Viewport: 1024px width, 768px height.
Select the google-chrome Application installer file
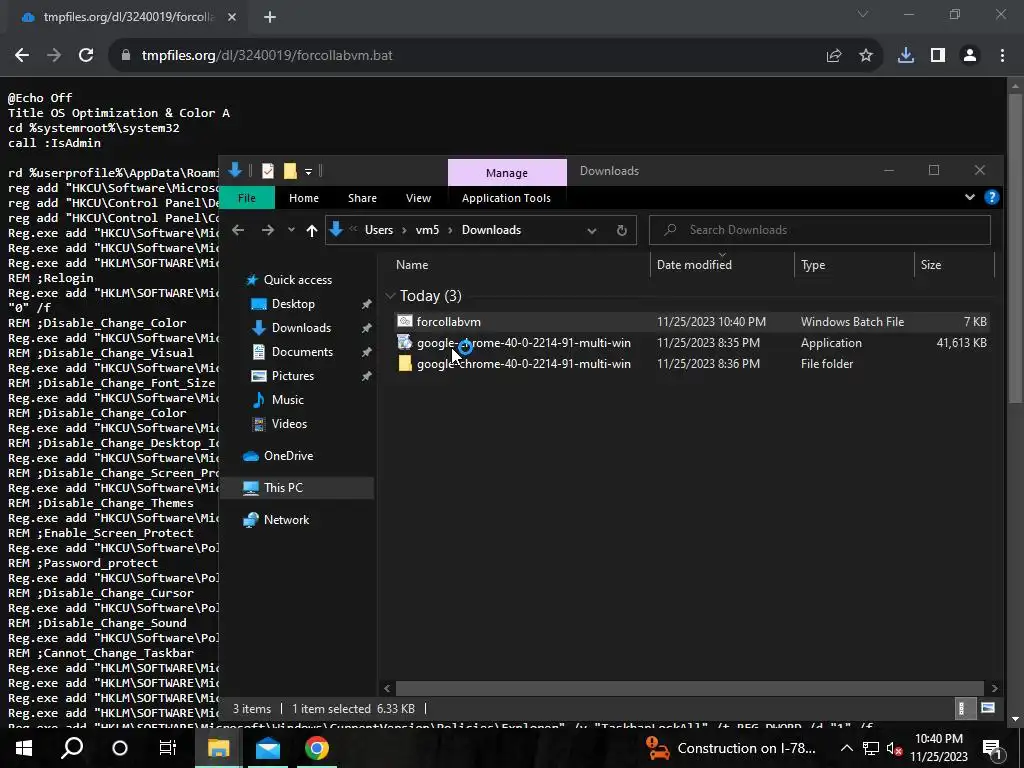coord(691,342)
